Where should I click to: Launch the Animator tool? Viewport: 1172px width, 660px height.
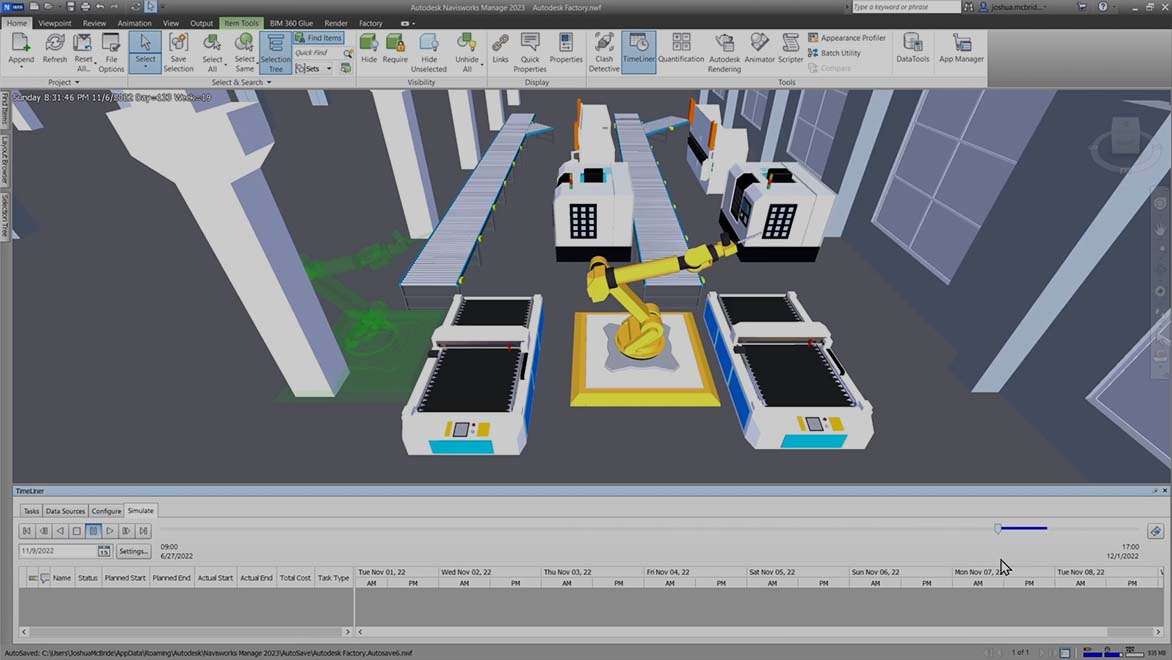[x=759, y=52]
